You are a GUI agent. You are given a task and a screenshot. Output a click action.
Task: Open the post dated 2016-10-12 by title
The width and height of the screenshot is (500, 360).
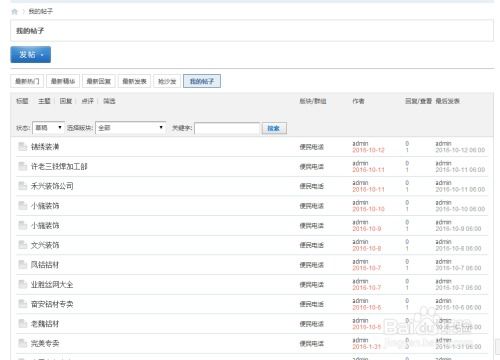point(45,147)
